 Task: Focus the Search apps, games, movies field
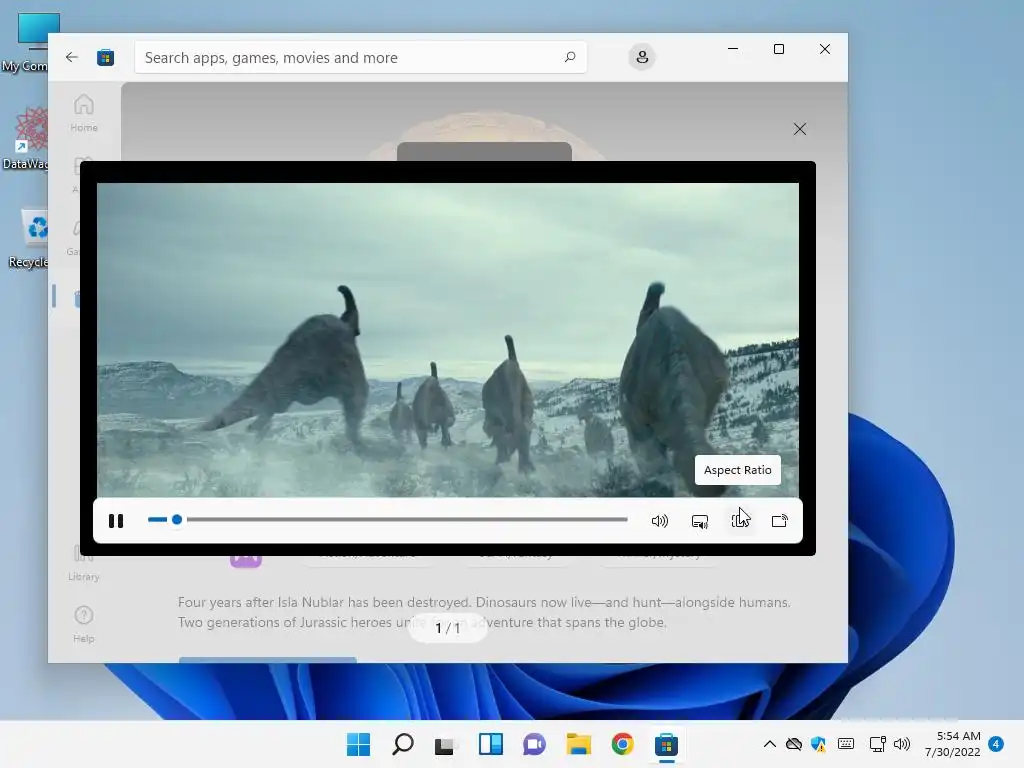click(360, 57)
